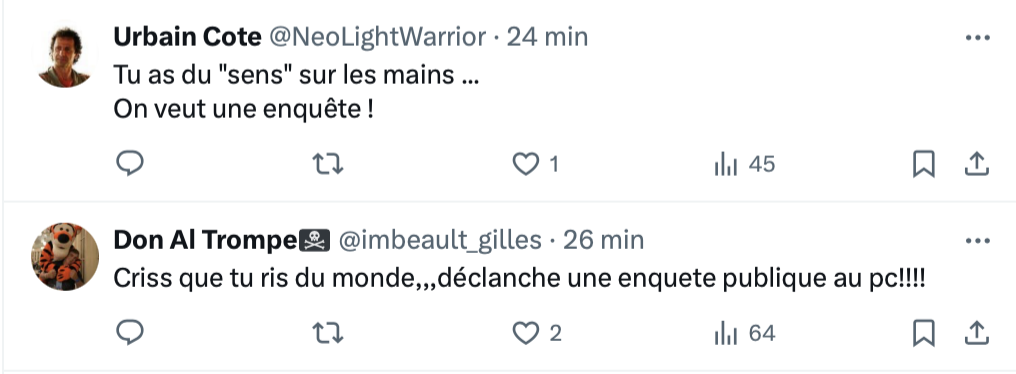
Task: Reply to Don Al Trompe's tweet
Action: coord(130,333)
